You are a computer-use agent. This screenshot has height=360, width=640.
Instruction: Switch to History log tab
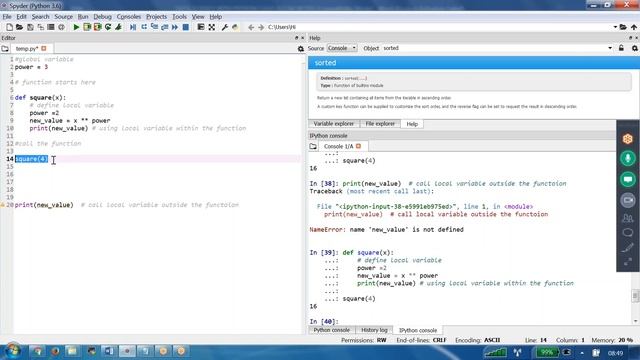point(374,330)
